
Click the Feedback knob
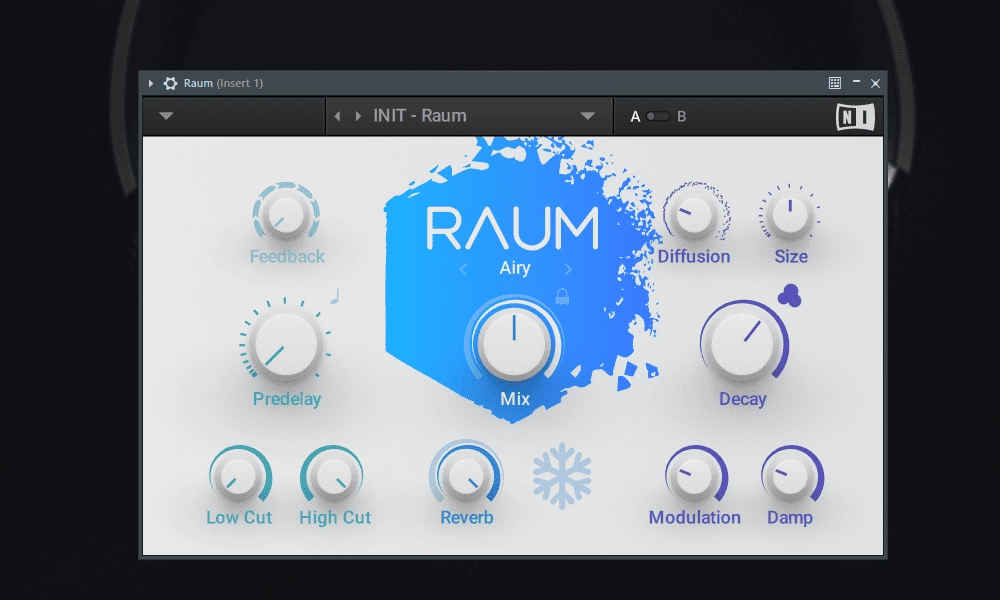(286, 215)
